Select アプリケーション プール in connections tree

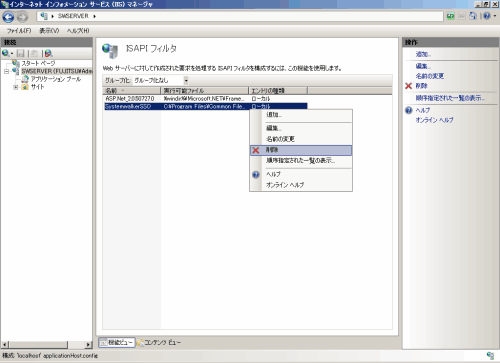click(56, 79)
